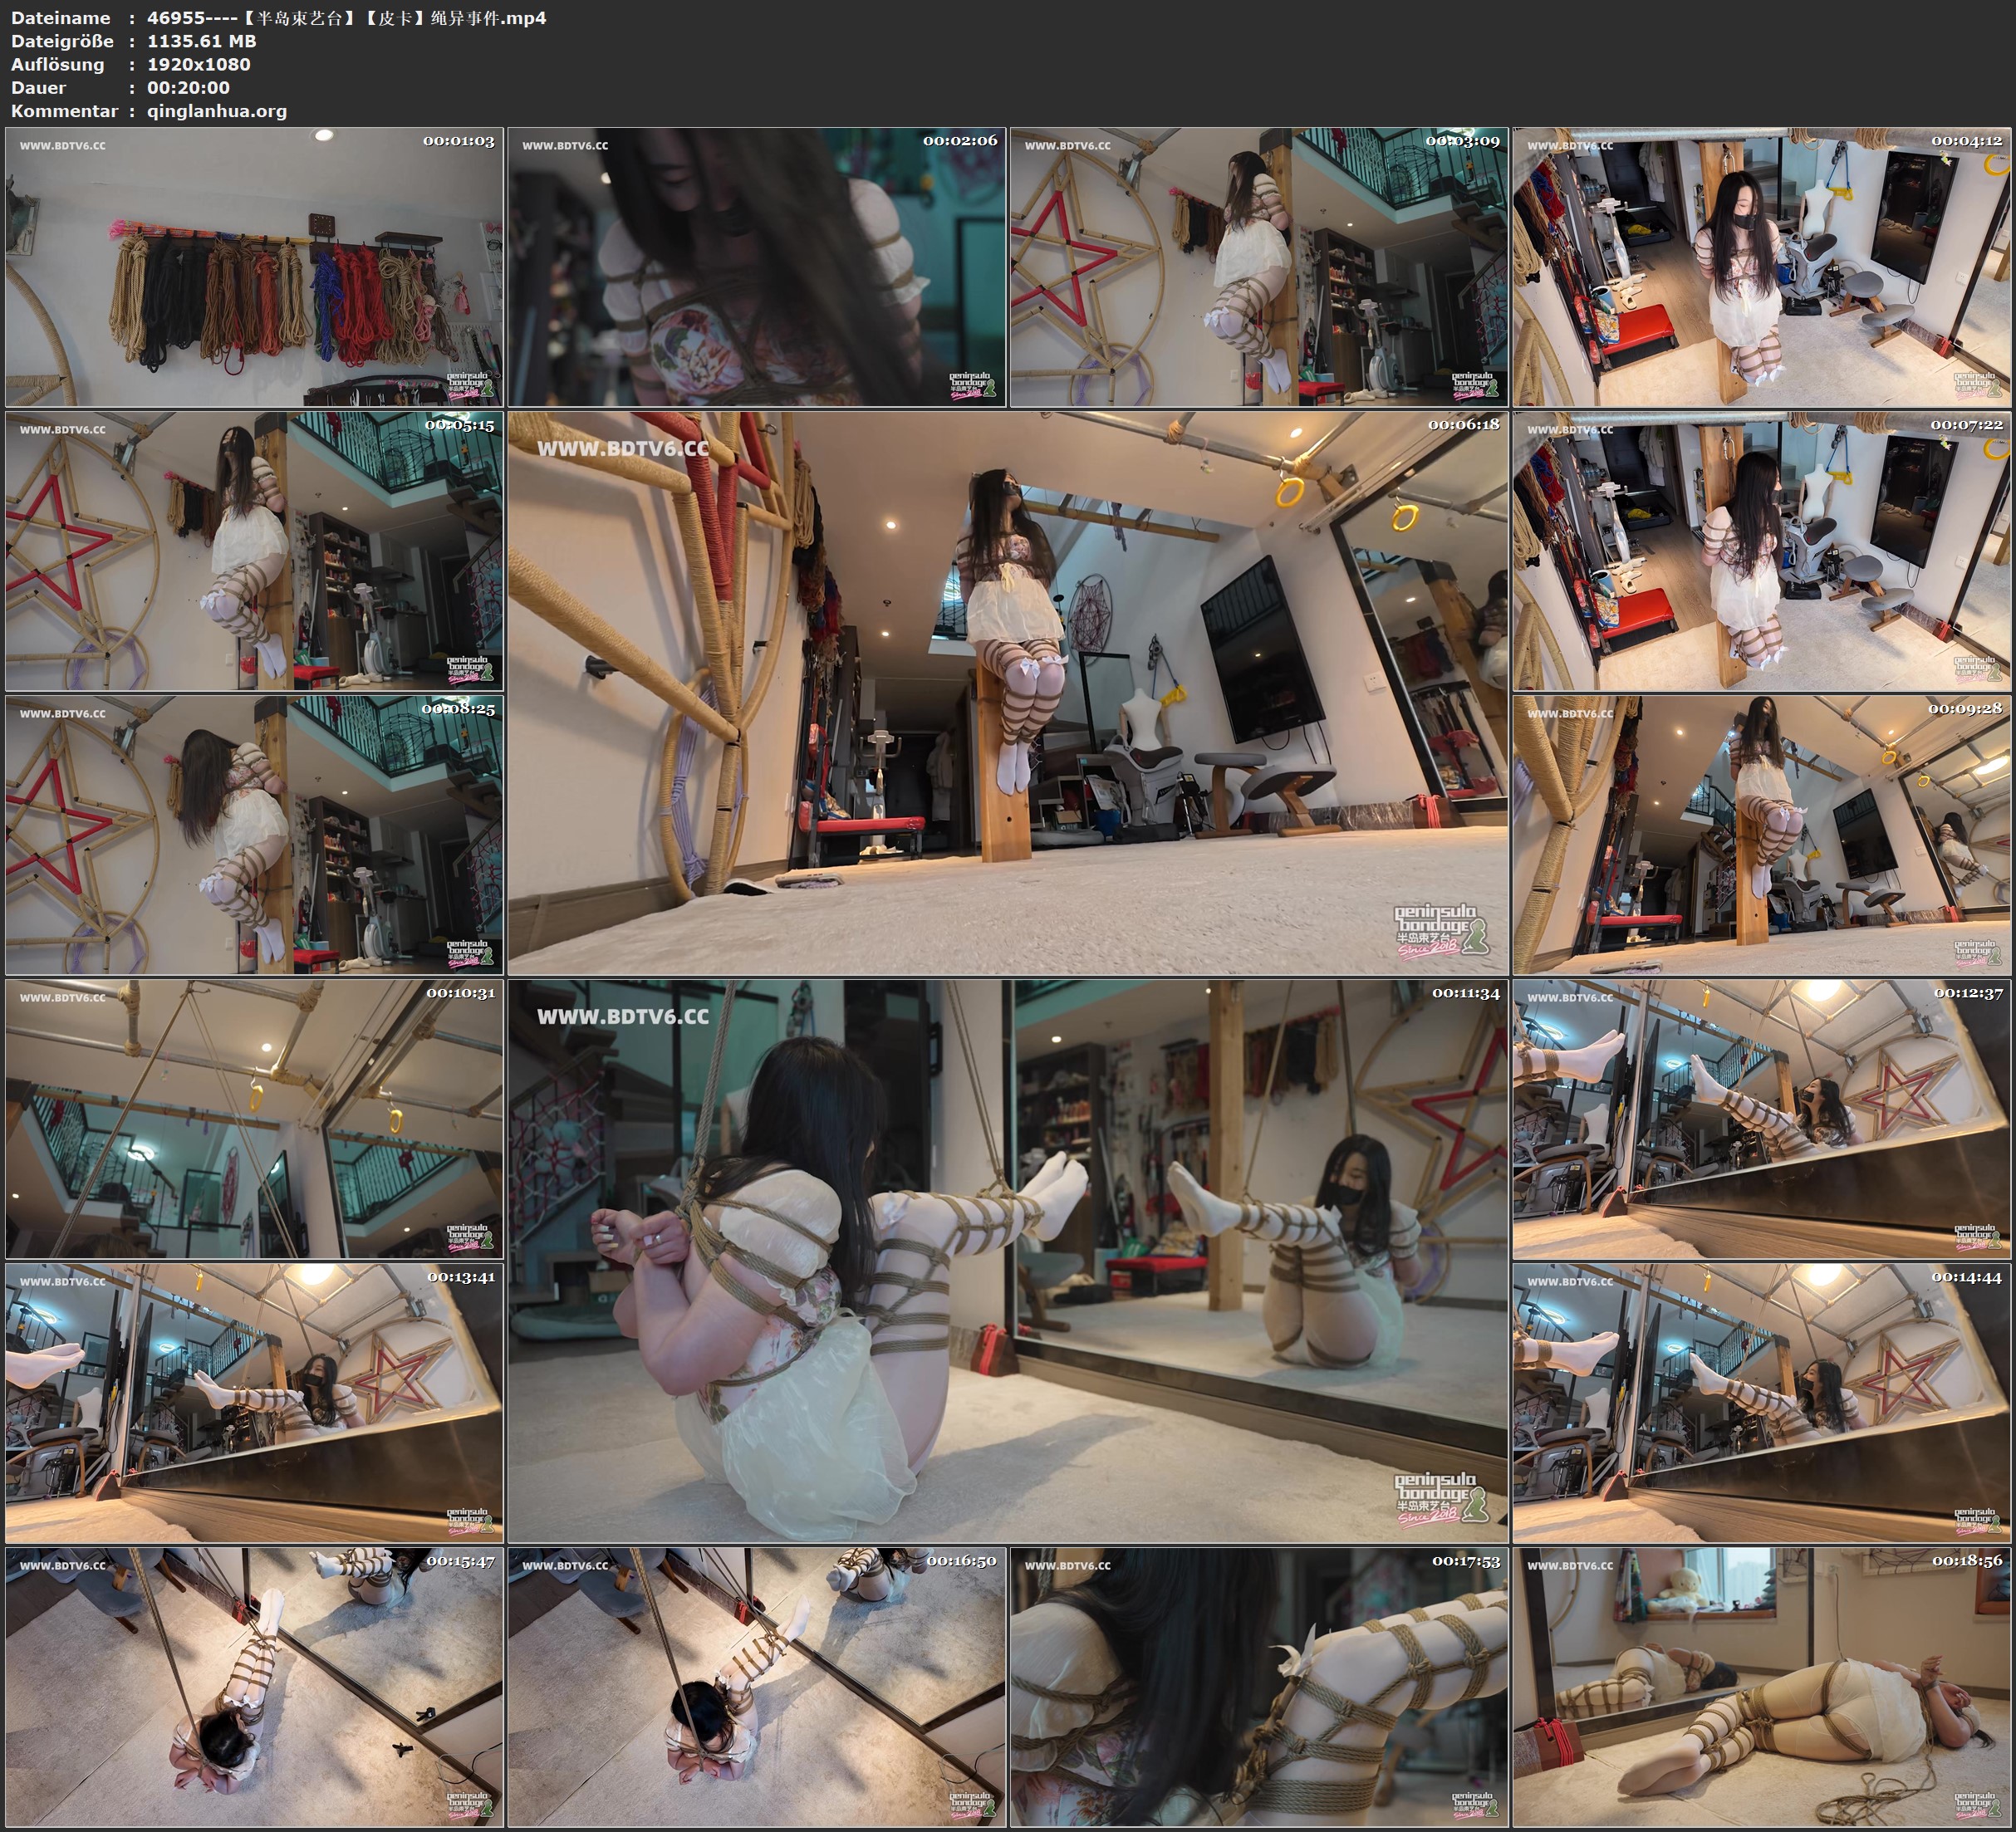Select the thumbnail at 00:14:44

(1762, 1403)
